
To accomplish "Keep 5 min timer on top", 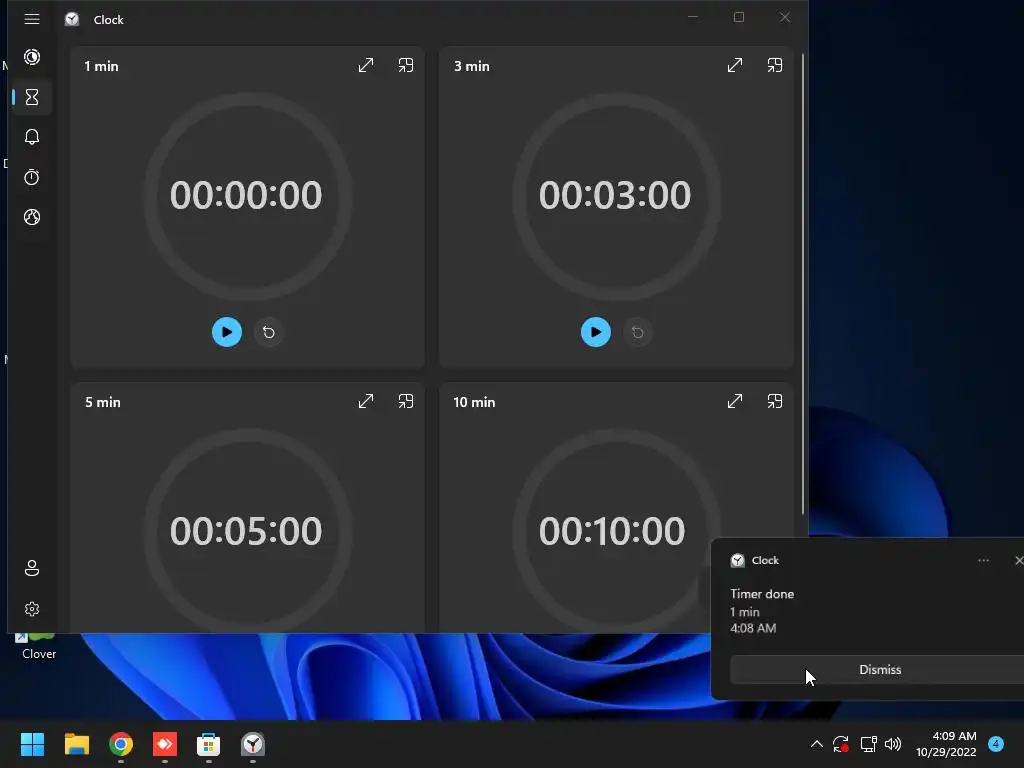I will click(406, 401).
